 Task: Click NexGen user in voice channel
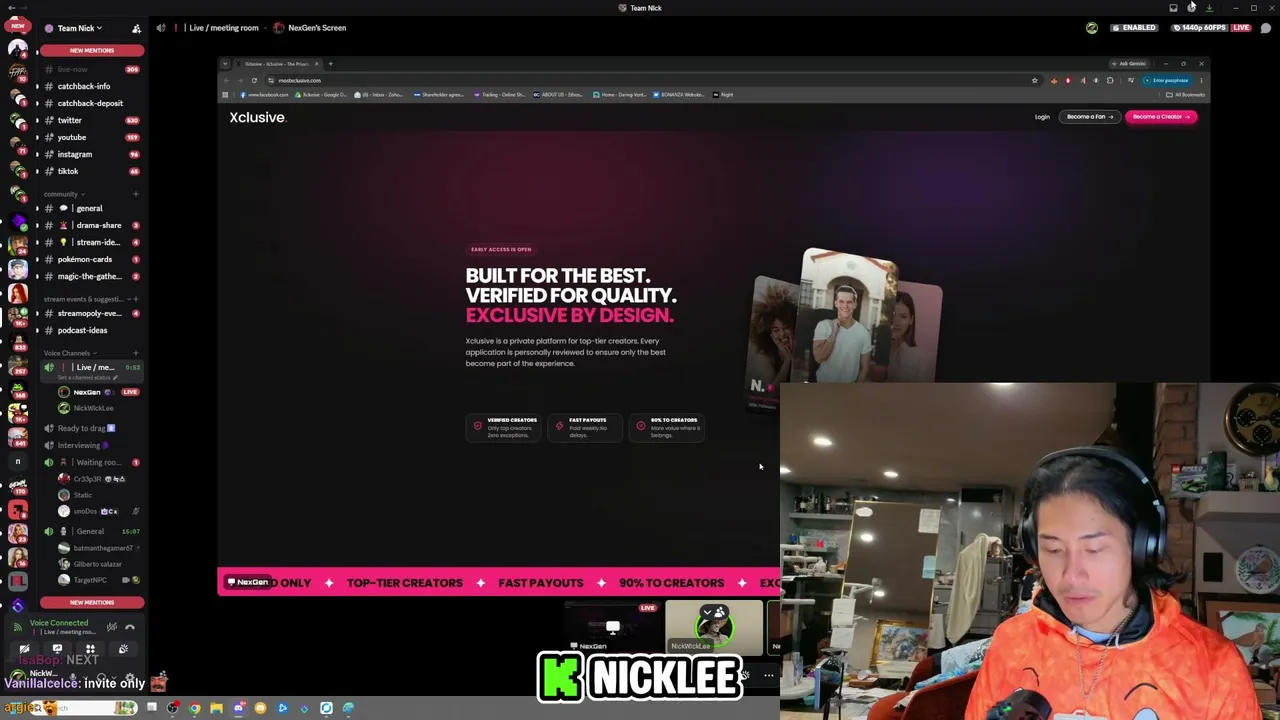click(98, 392)
